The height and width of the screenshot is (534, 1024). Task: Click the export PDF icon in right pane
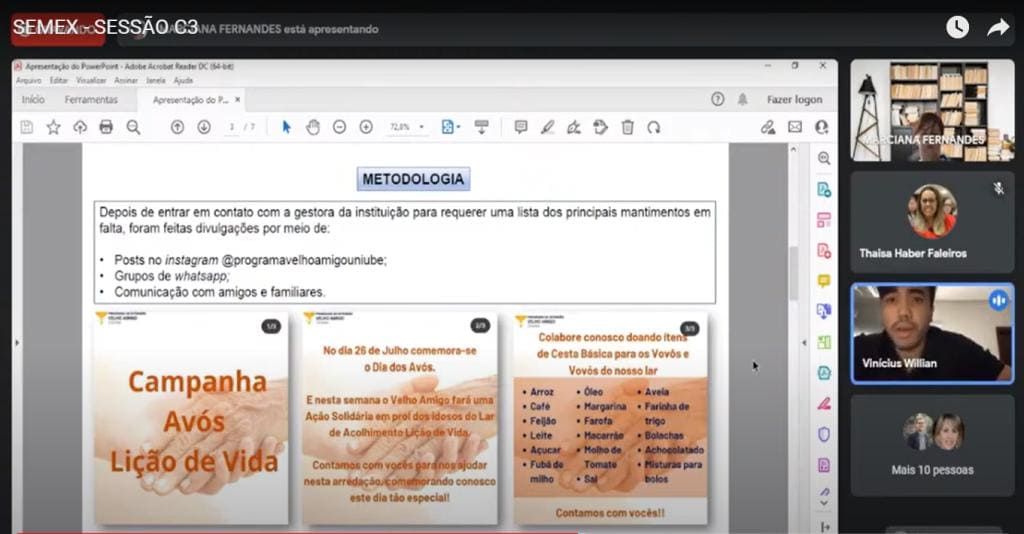point(824,190)
